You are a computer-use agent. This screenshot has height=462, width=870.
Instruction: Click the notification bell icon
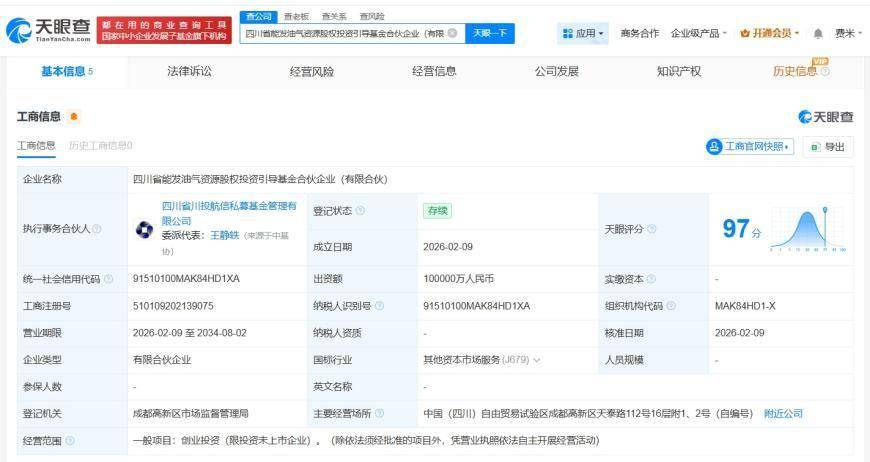(818, 34)
